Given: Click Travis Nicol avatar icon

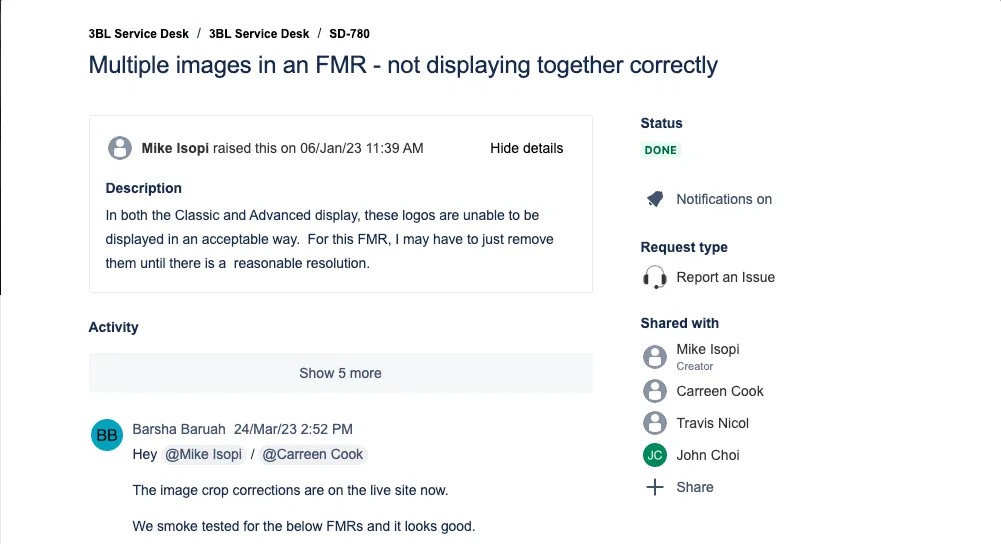Looking at the screenshot, I should (654, 423).
